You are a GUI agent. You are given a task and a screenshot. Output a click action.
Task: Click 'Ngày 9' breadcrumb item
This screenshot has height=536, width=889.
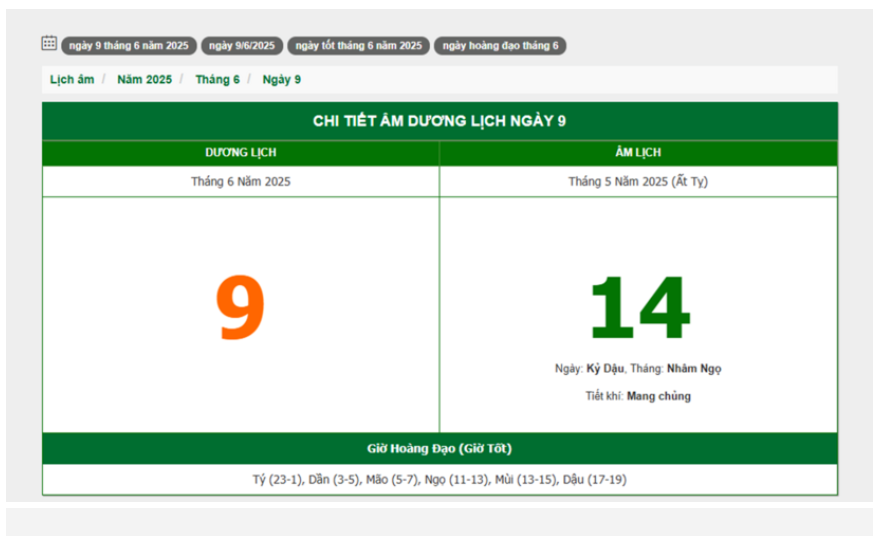point(281,80)
